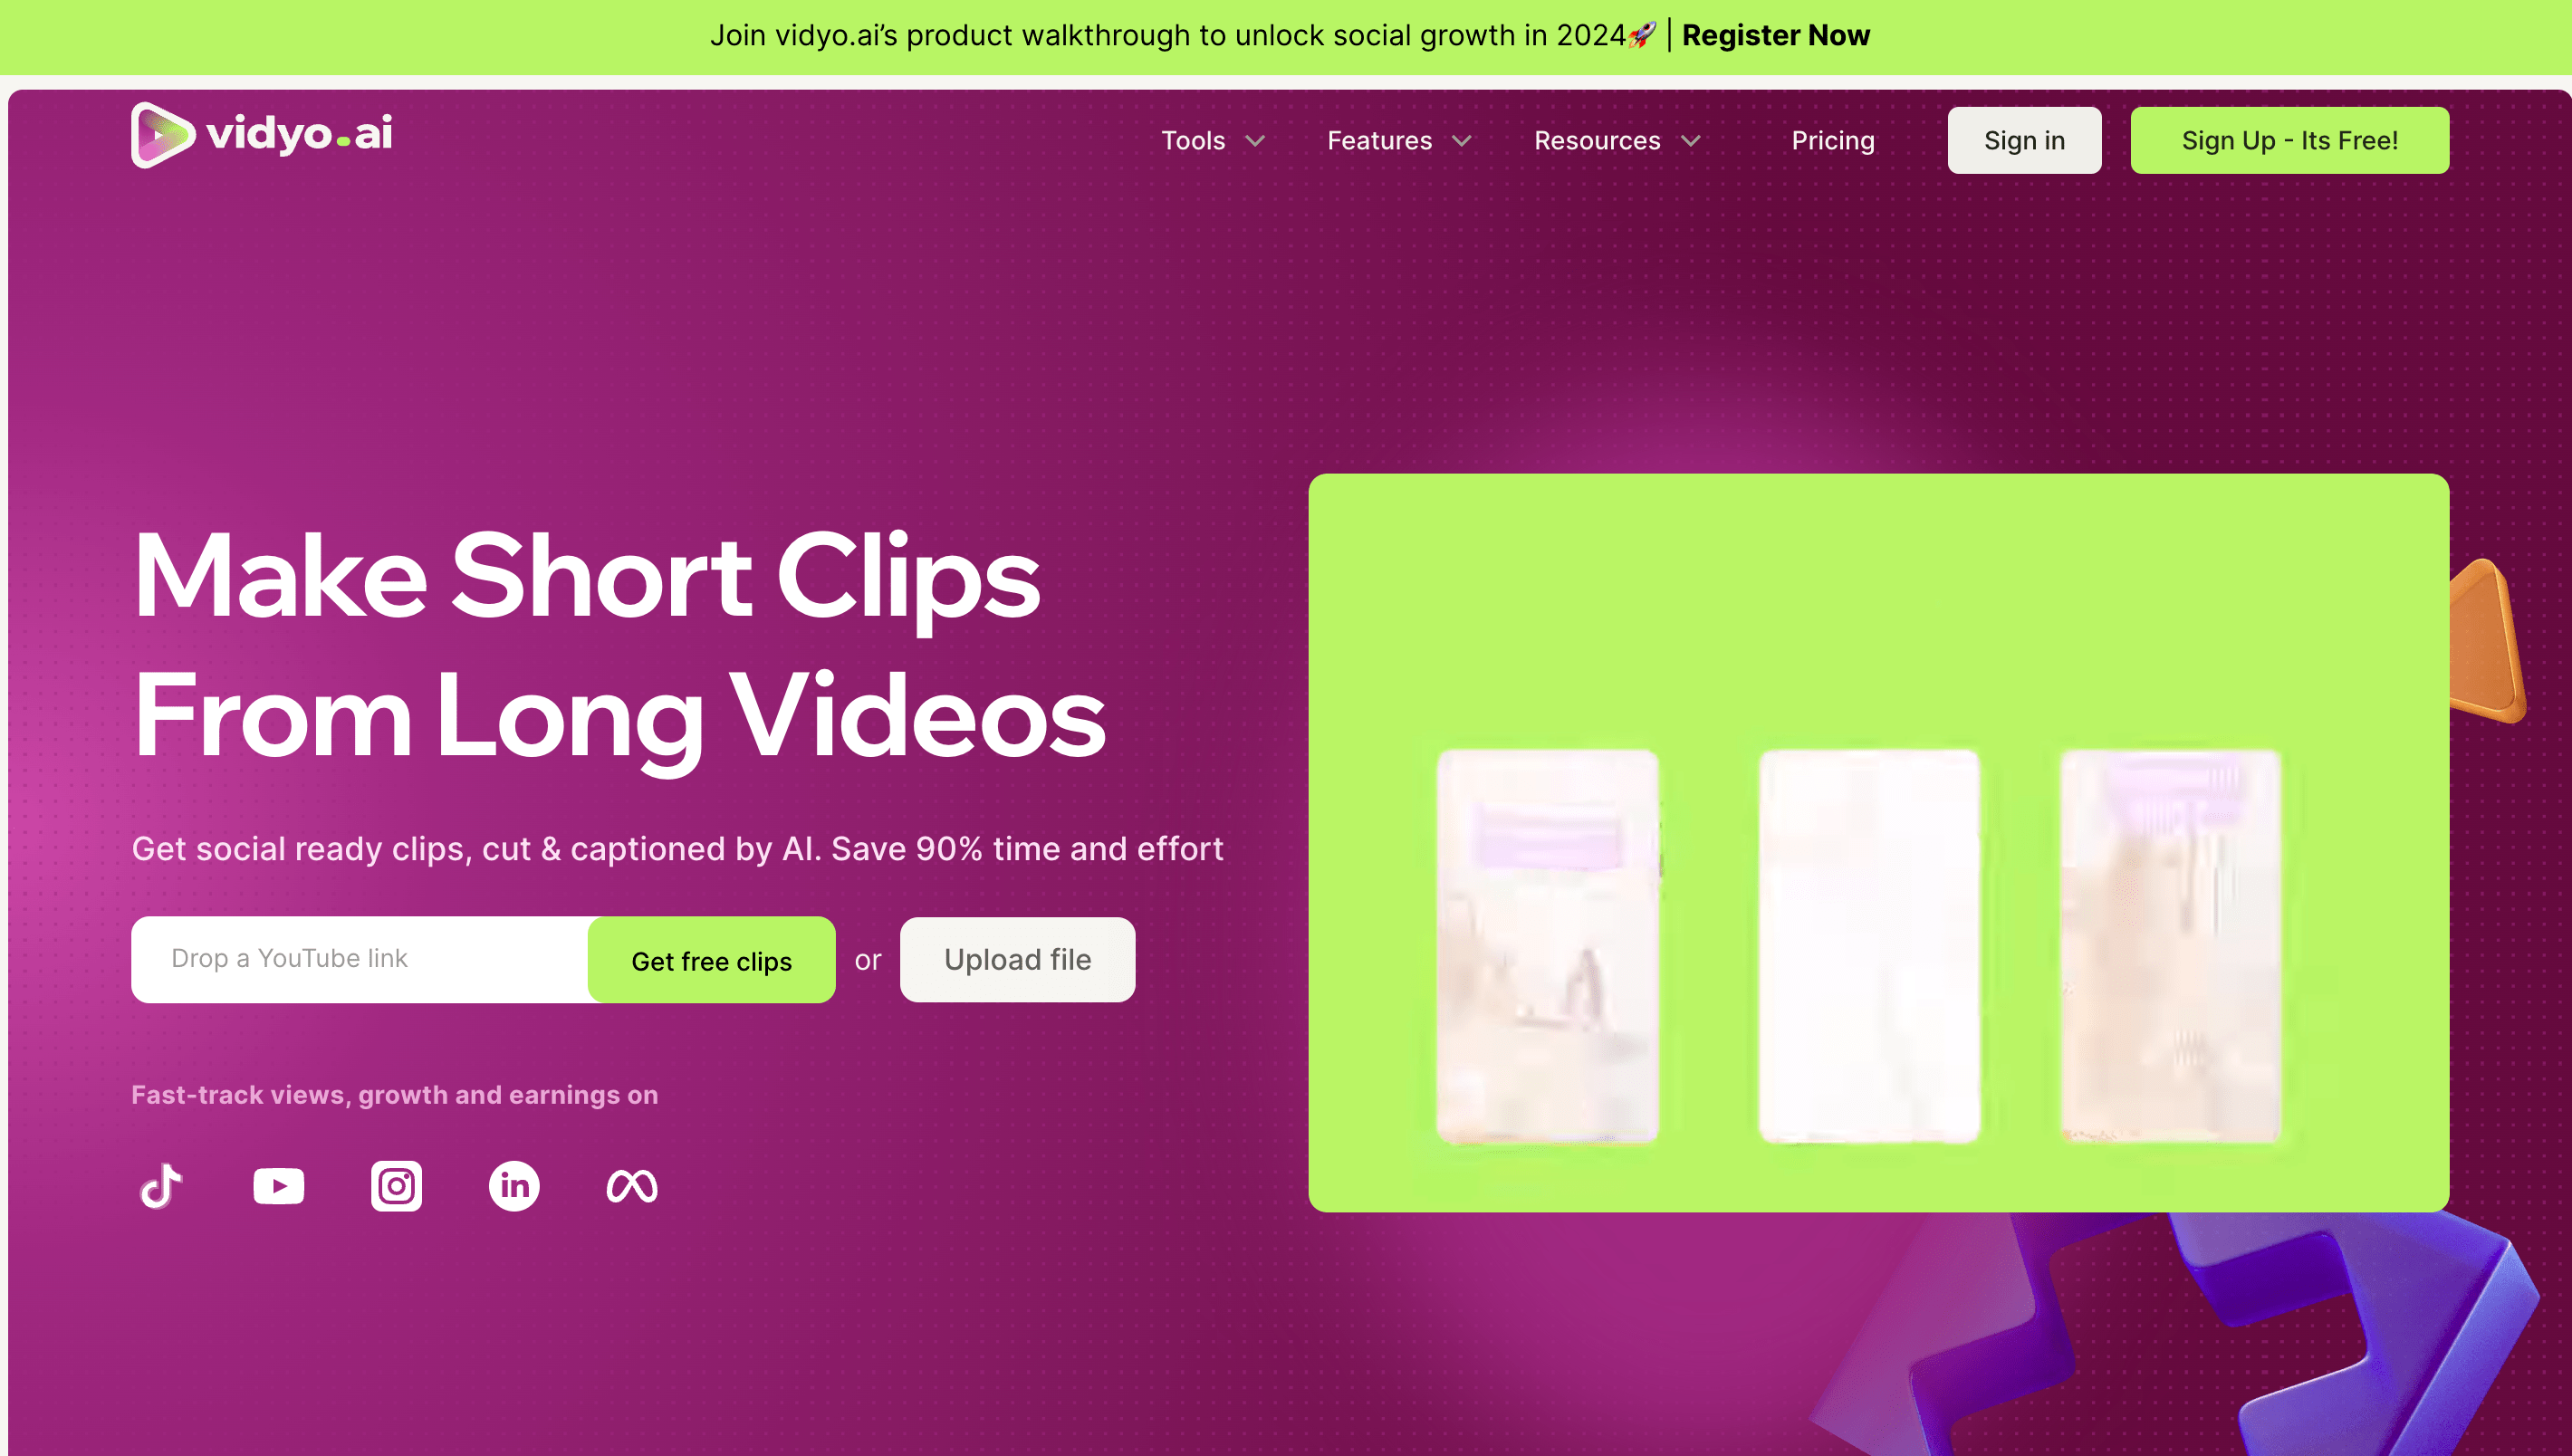This screenshot has height=1456, width=2572.
Task: Click the Resources dropdown arrow
Action: click(1689, 139)
